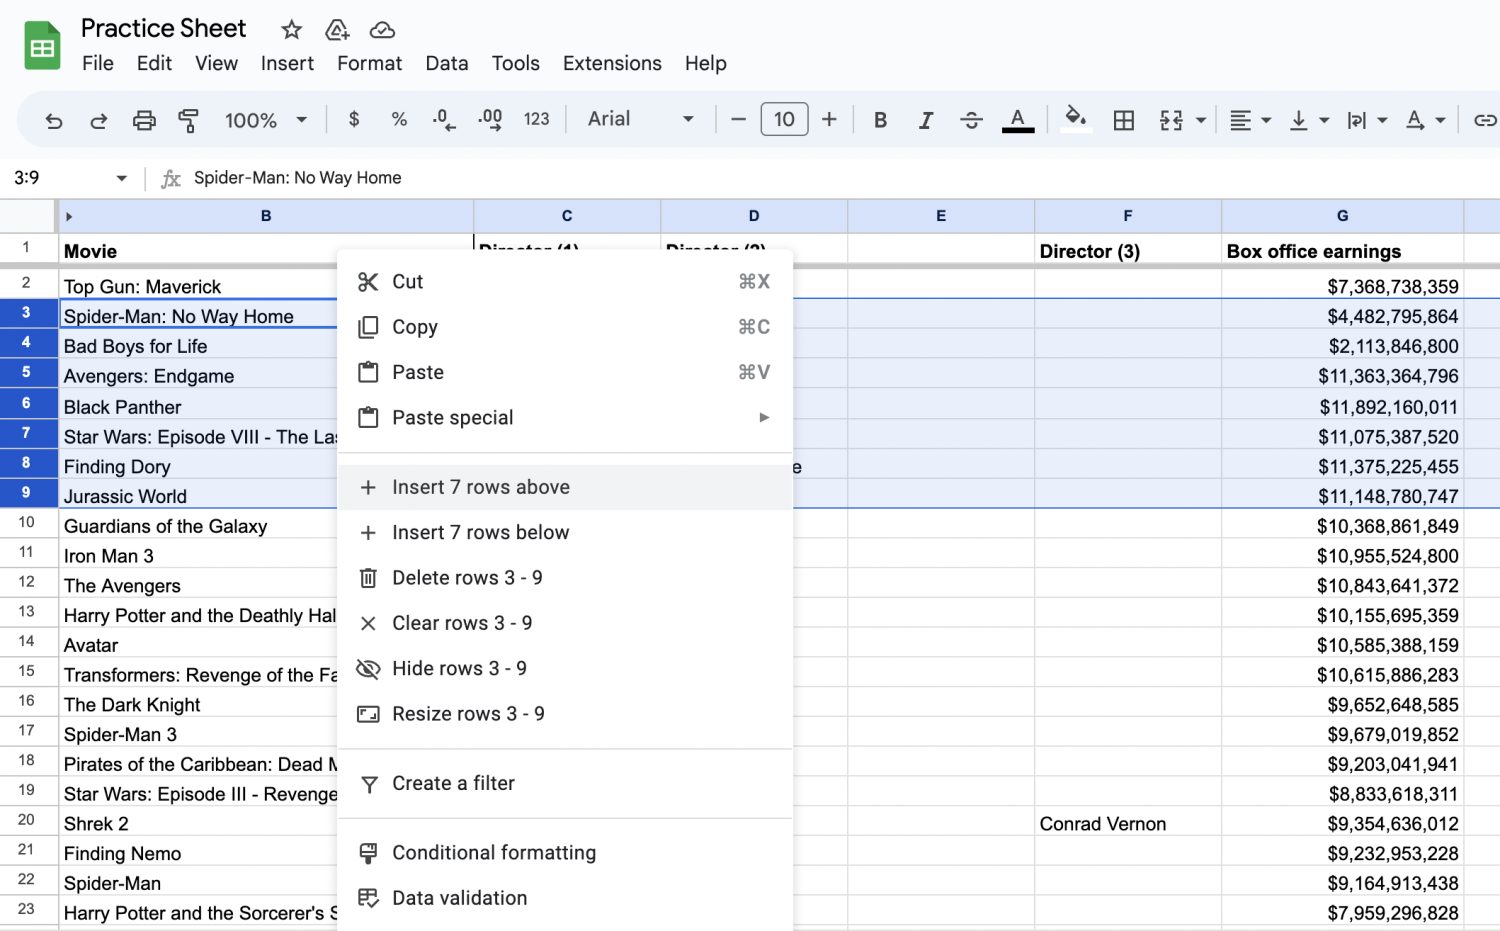1500x931 pixels.
Task: Open the Format menu
Action: point(369,63)
